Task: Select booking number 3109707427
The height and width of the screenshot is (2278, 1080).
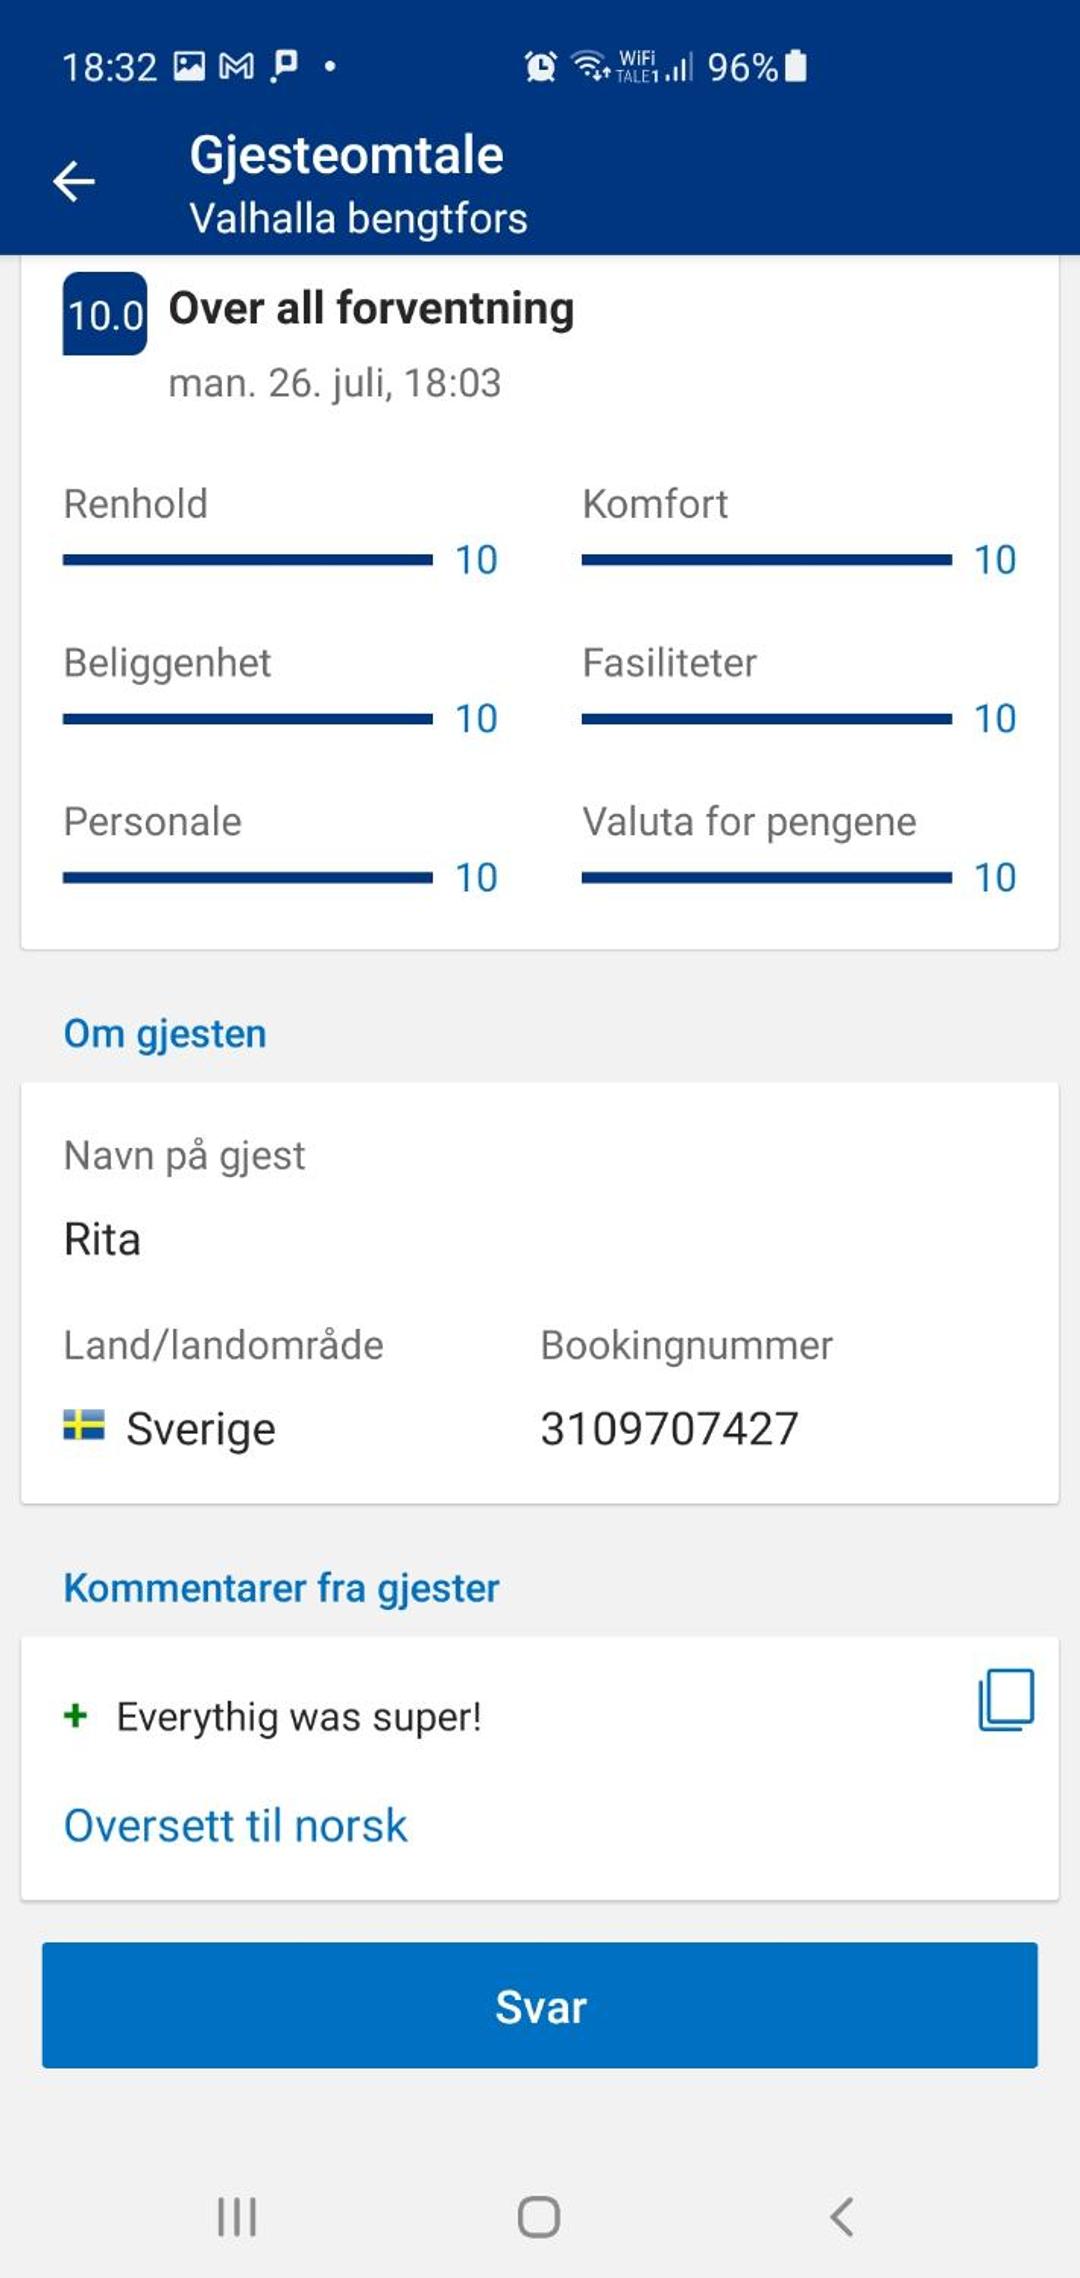Action: click(669, 1428)
